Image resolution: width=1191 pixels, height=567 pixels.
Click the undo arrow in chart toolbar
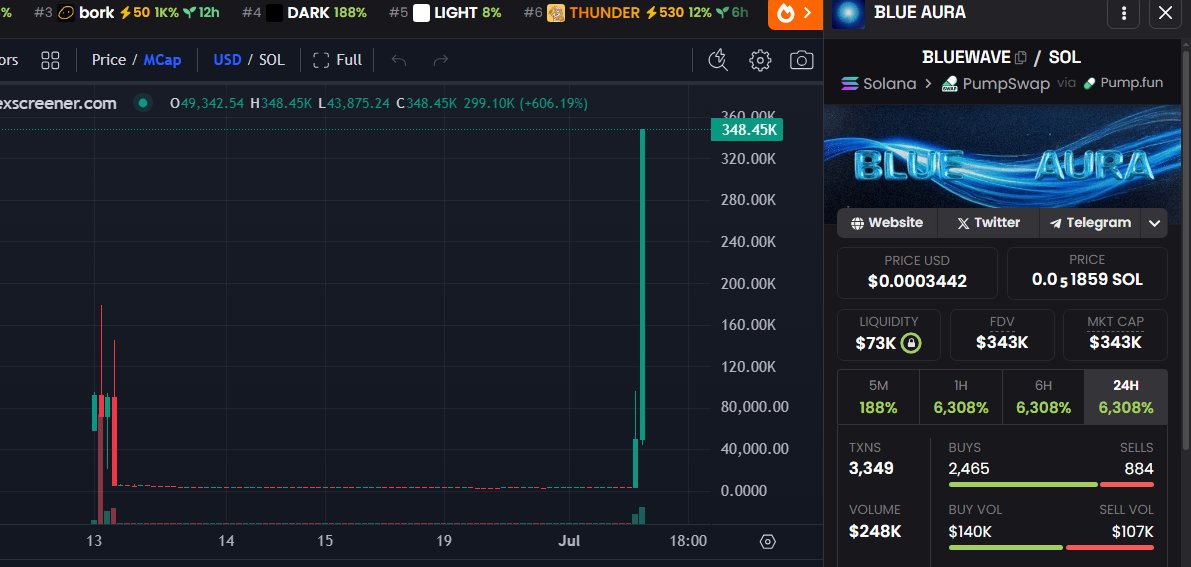(x=399, y=60)
